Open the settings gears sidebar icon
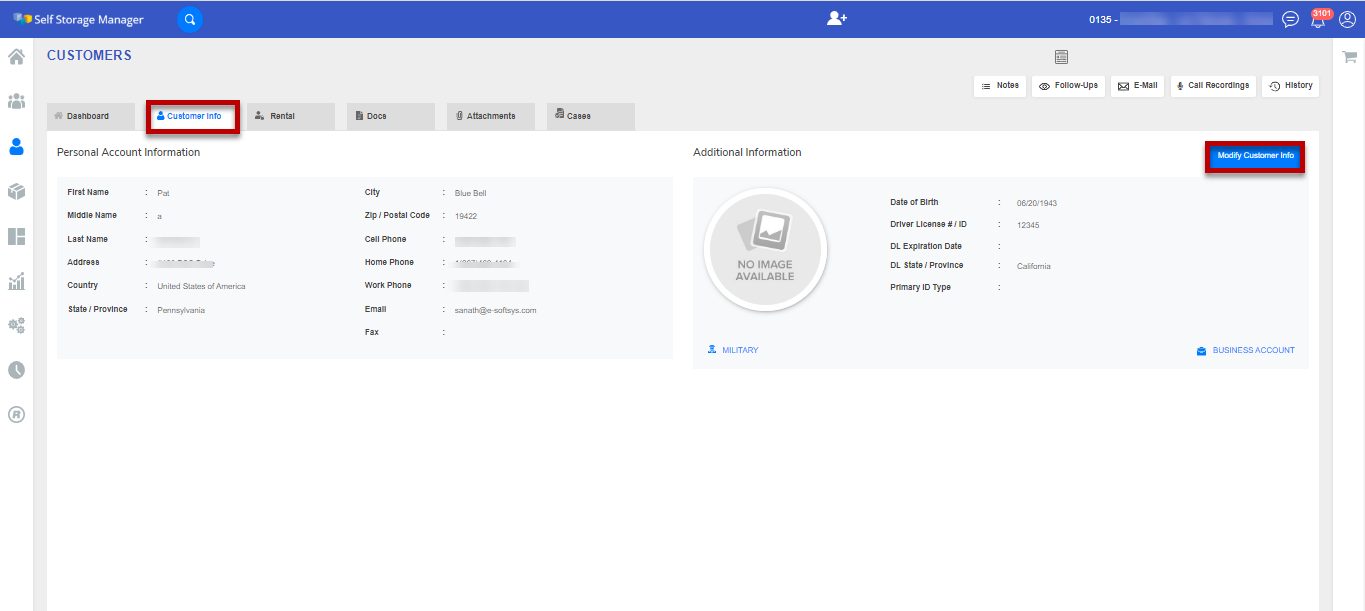Image resolution: width=1365 pixels, height=611 pixels. click(16, 325)
